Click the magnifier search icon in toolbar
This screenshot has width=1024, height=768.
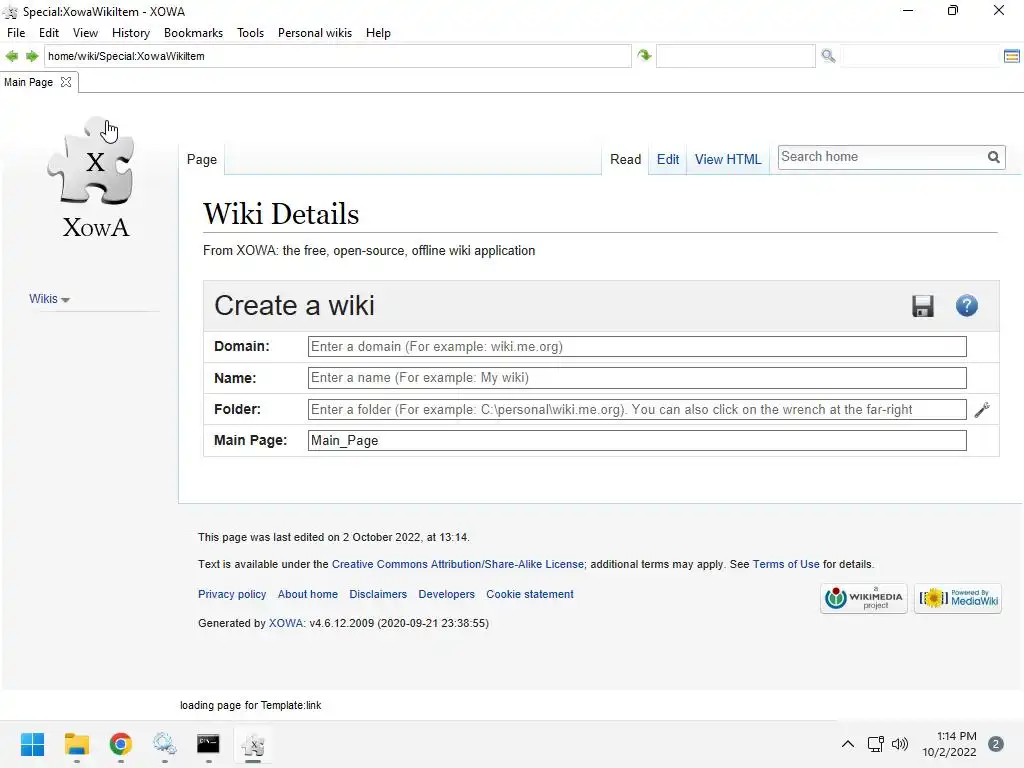point(828,56)
